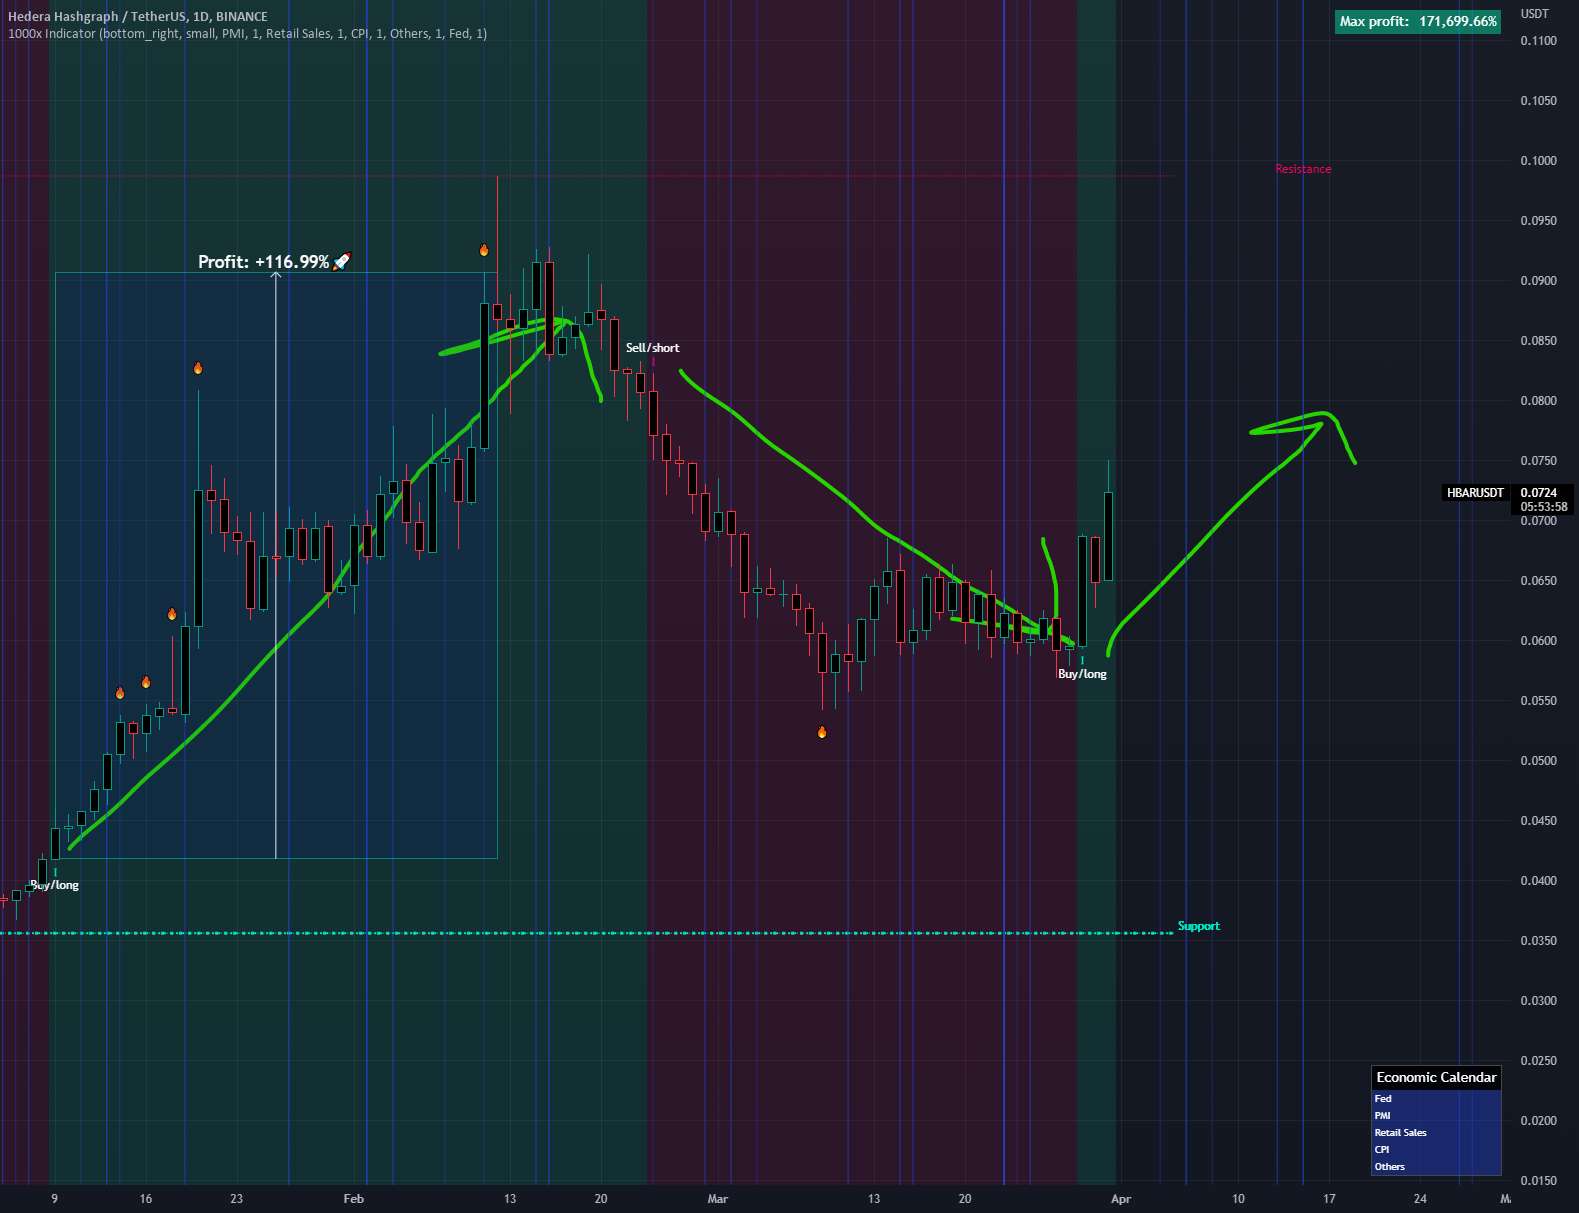The width and height of the screenshot is (1579, 1213).
Task: Click the '24' date label after Apr
Action: click(x=1420, y=1199)
